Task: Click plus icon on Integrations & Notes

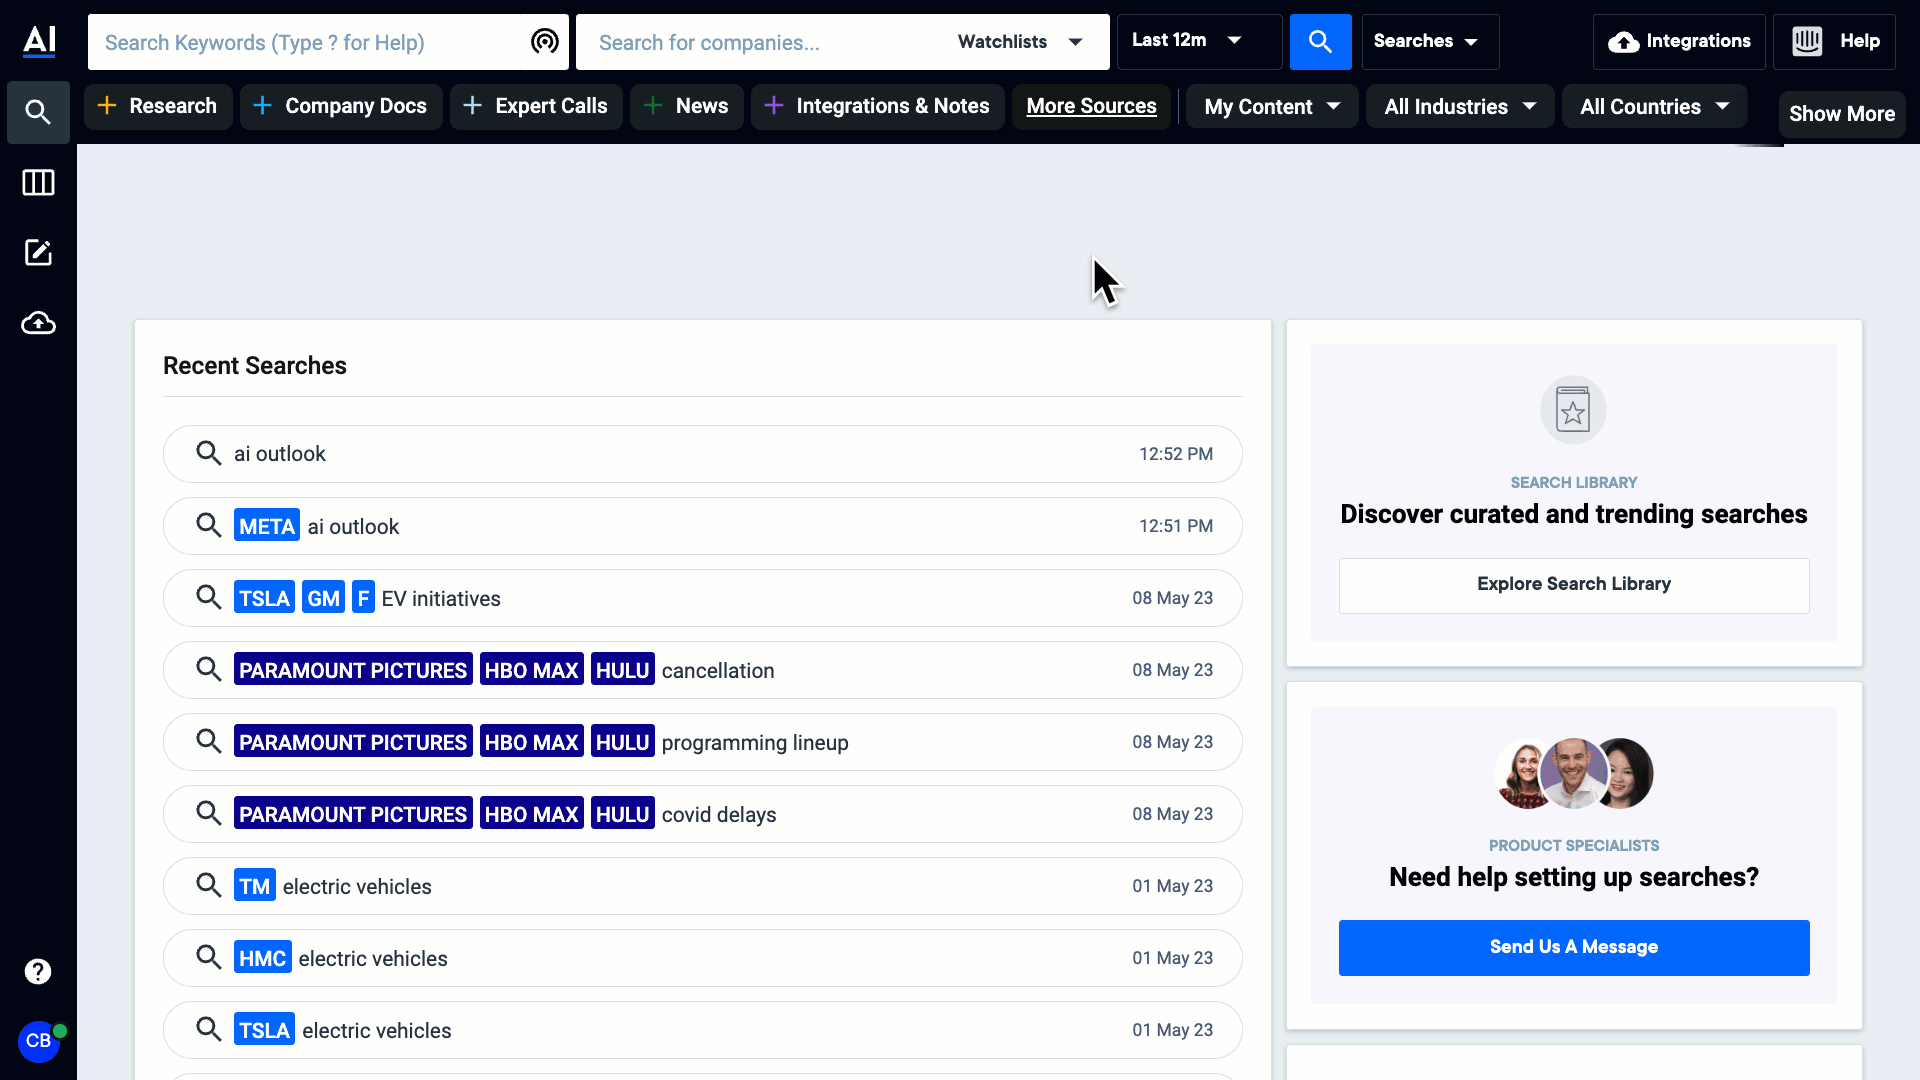Action: pyautogui.click(x=773, y=105)
